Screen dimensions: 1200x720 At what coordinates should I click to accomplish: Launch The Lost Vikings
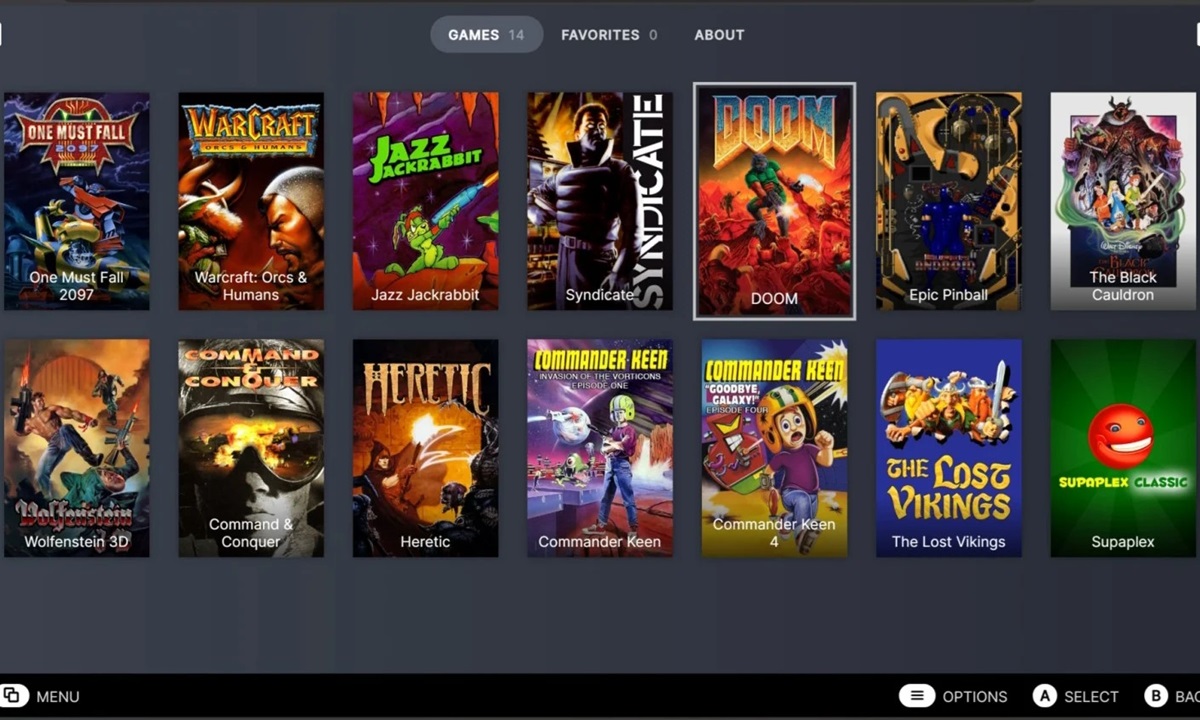(x=948, y=448)
